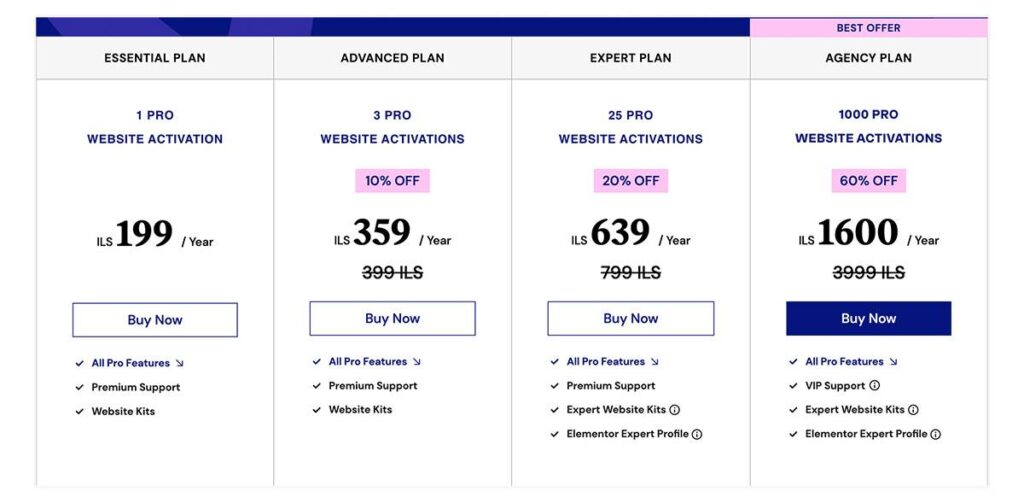Select the Essential Plan column header
The image size is (1024, 503).
[x=155, y=58]
